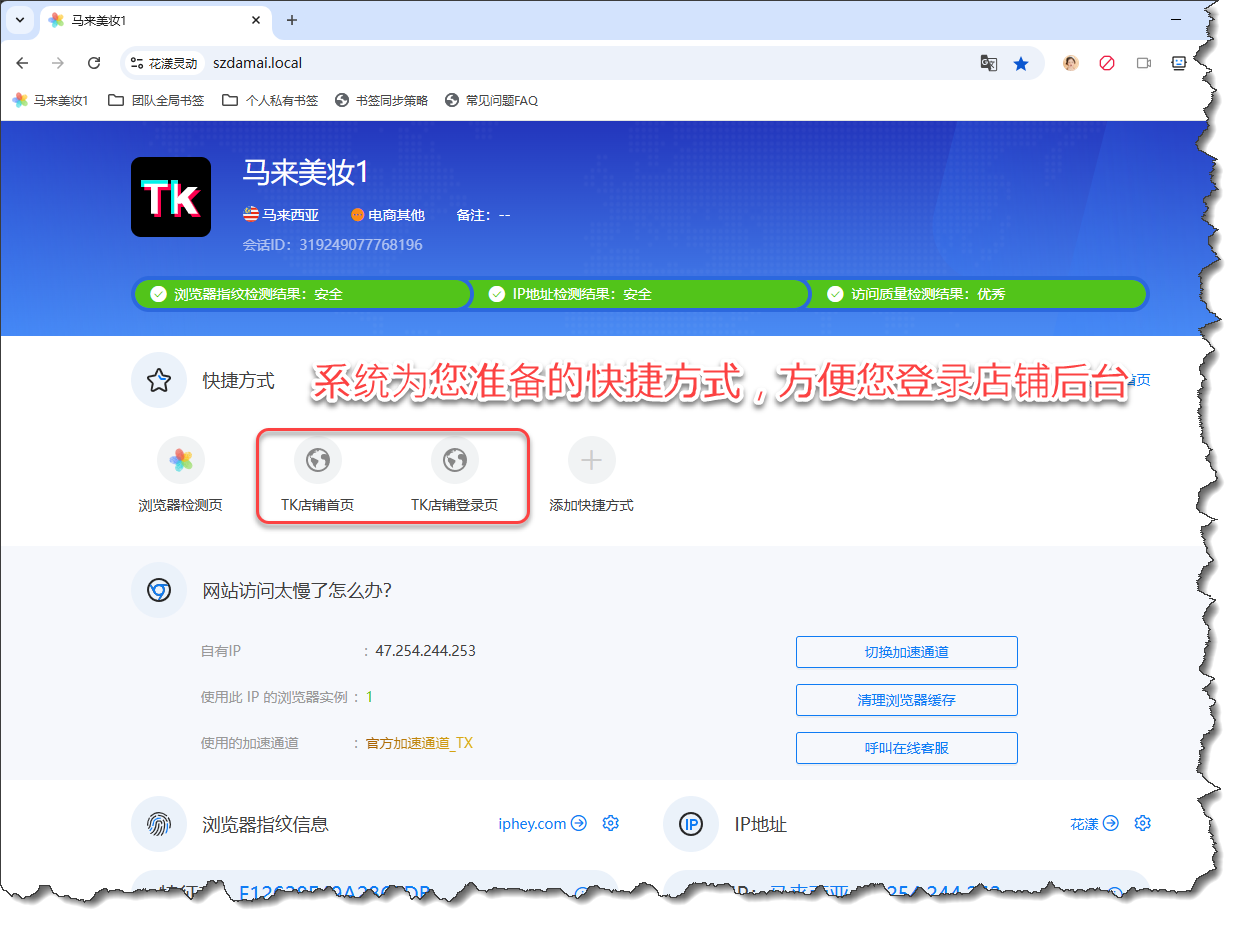Click 浏览器指纹检测结果 status bar
1243x925 pixels.
(302, 294)
